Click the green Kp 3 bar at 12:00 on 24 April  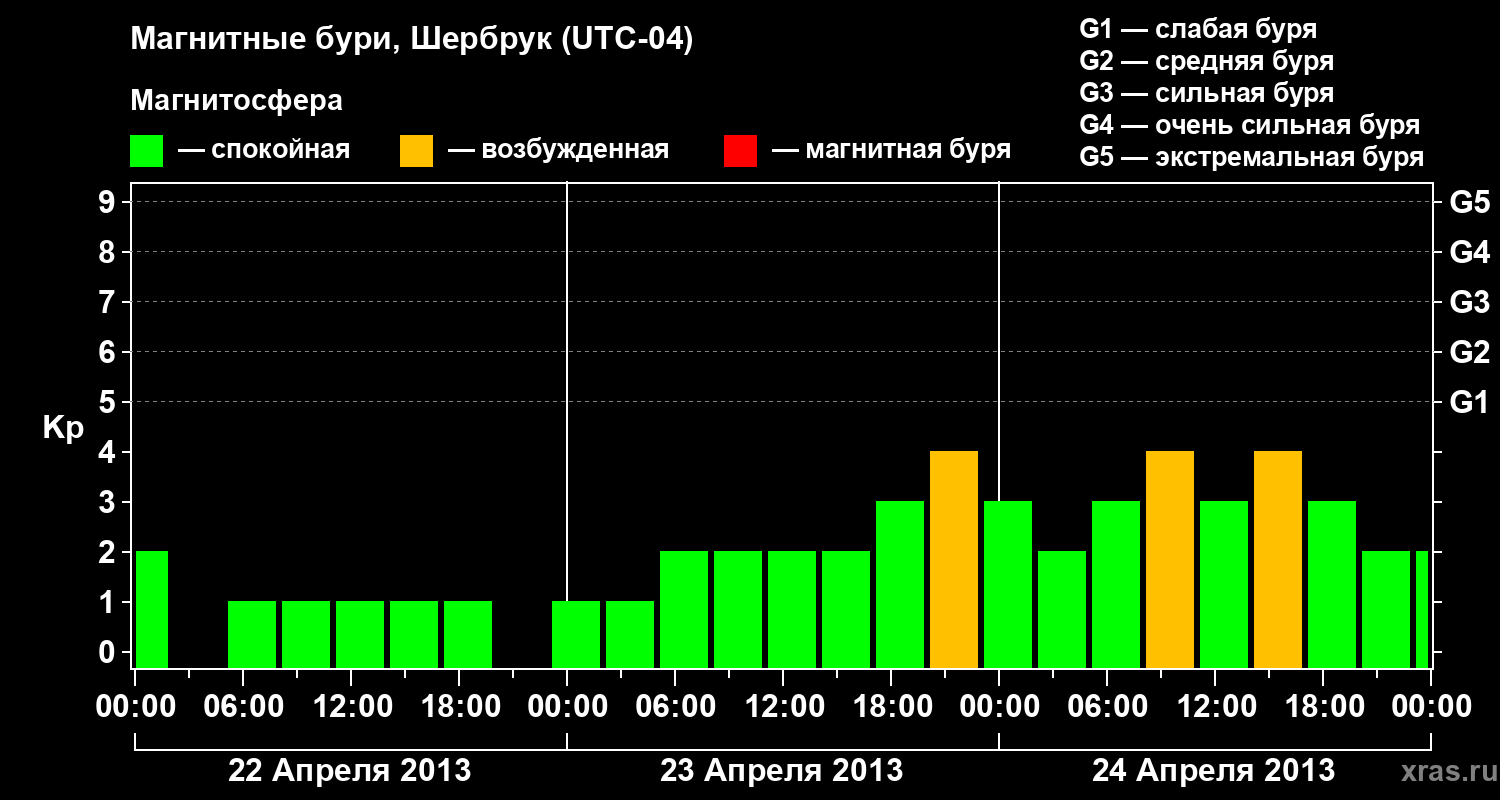click(1224, 585)
